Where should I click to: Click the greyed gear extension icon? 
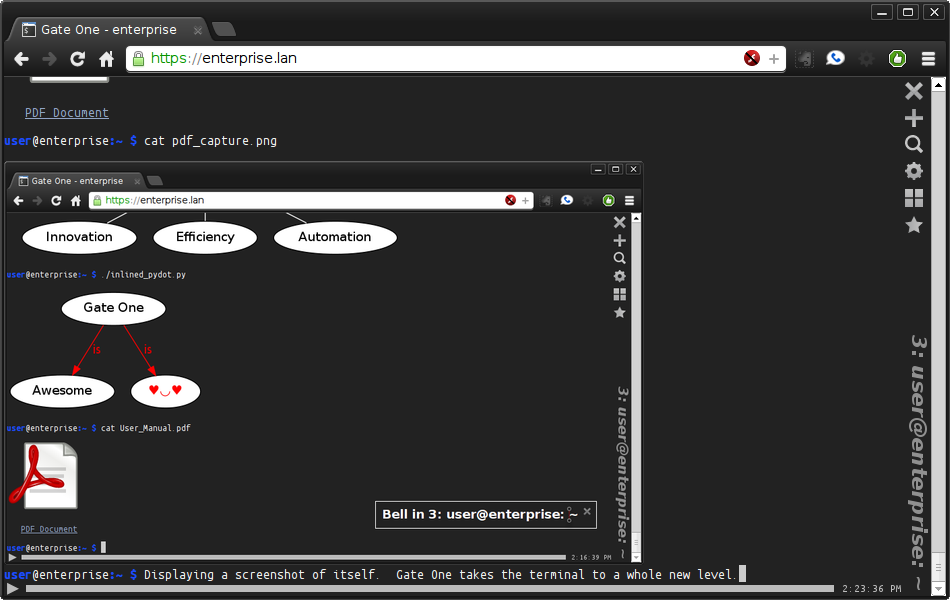click(866, 59)
